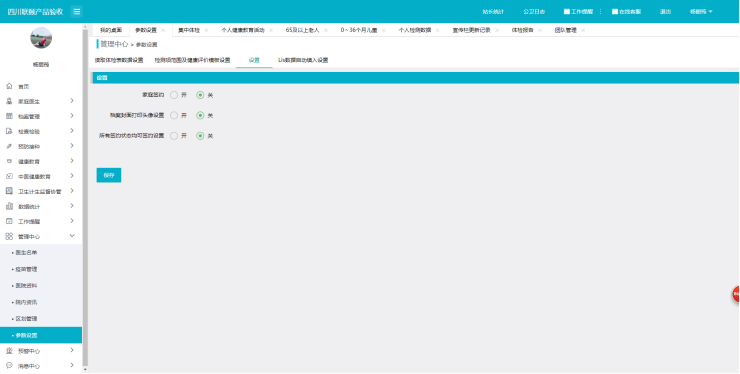The width and height of the screenshot is (740, 374).
Task: Select 关 radio for the print avatar setting
Action: (200, 115)
